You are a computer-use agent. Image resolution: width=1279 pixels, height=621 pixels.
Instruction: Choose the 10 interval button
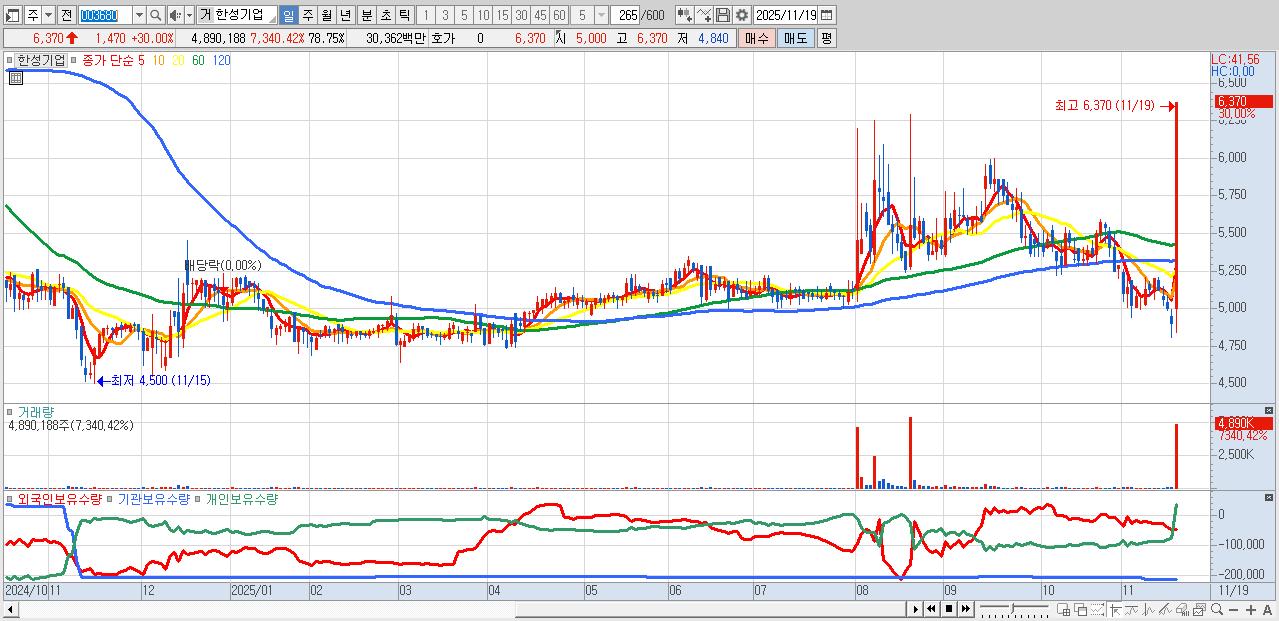(483, 15)
